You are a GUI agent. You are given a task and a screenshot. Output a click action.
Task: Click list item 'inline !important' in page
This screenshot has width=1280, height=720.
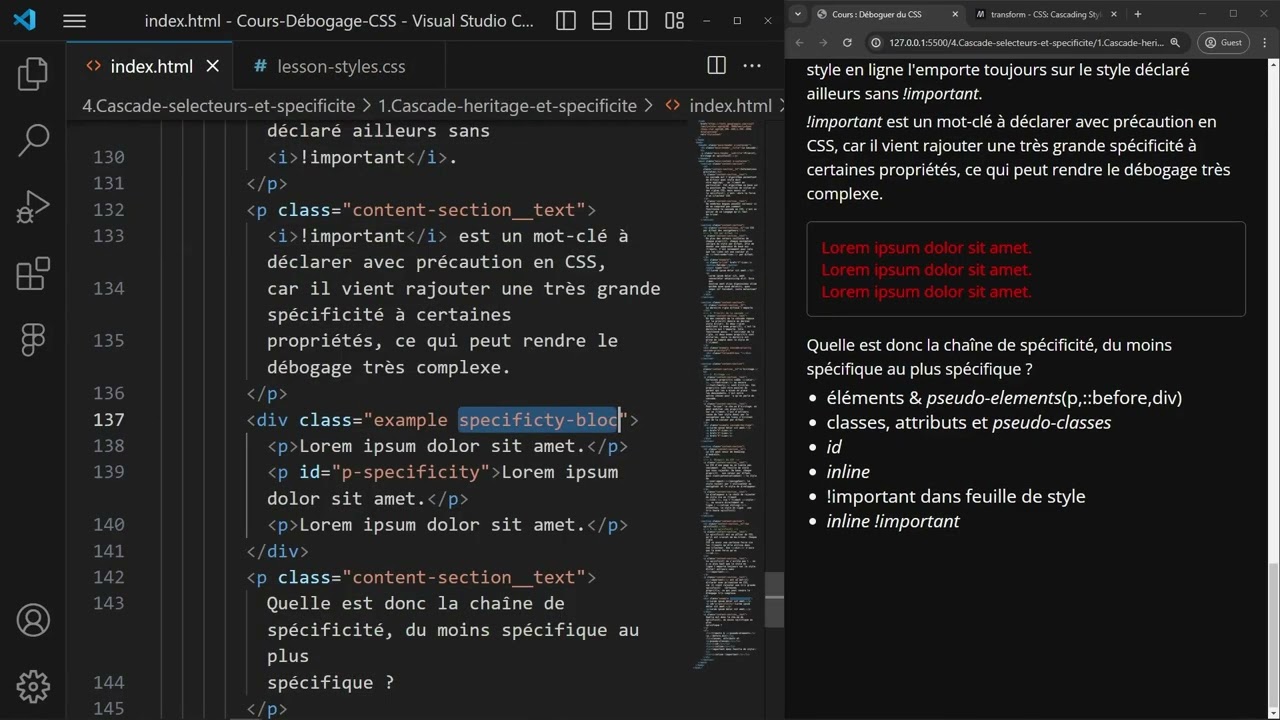893,521
